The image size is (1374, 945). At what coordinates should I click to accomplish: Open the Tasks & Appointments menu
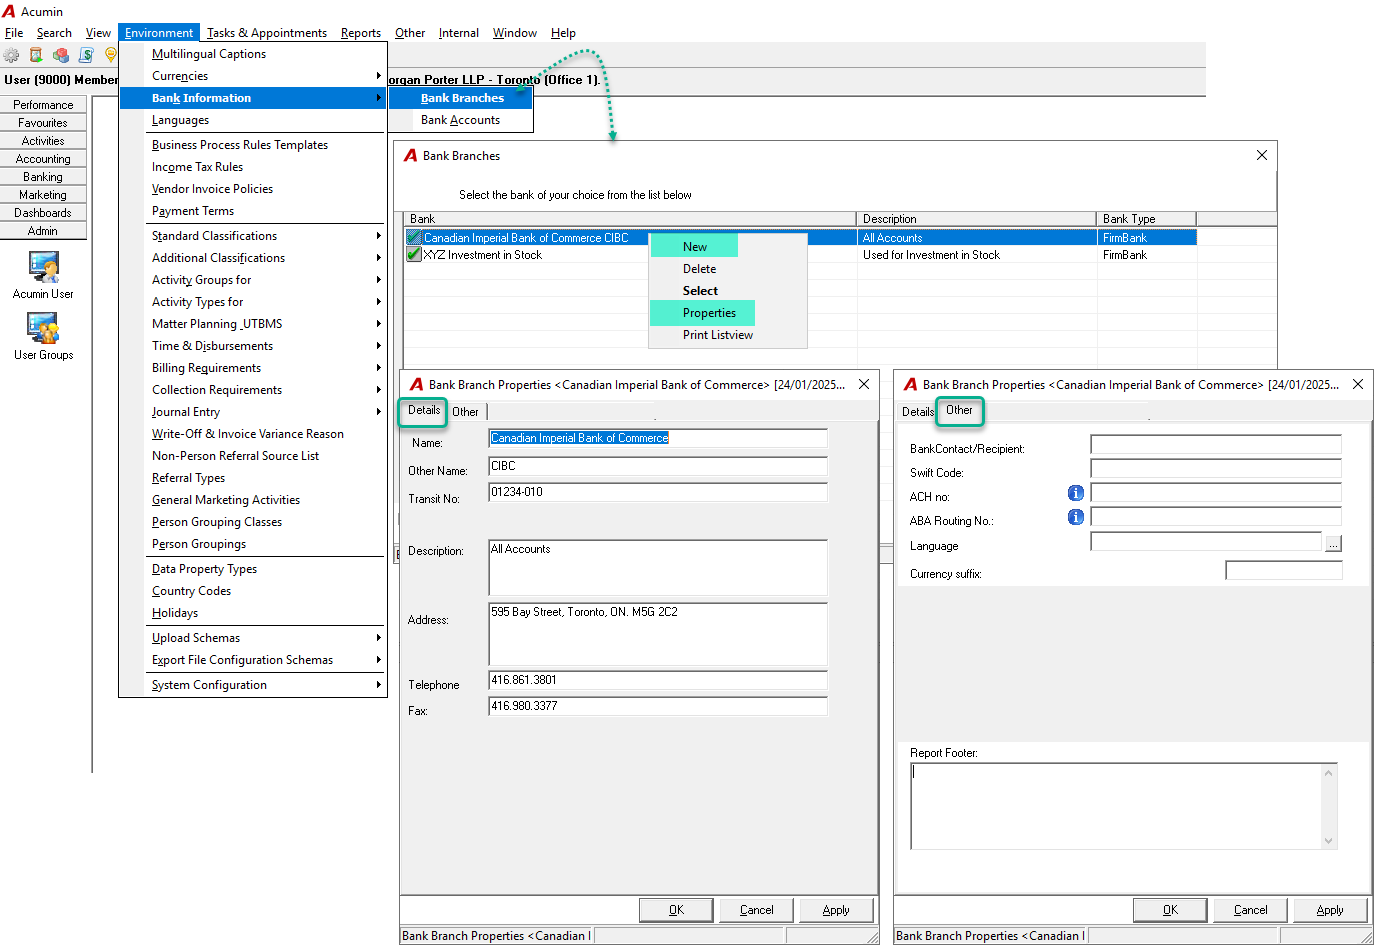pyautogui.click(x=267, y=33)
